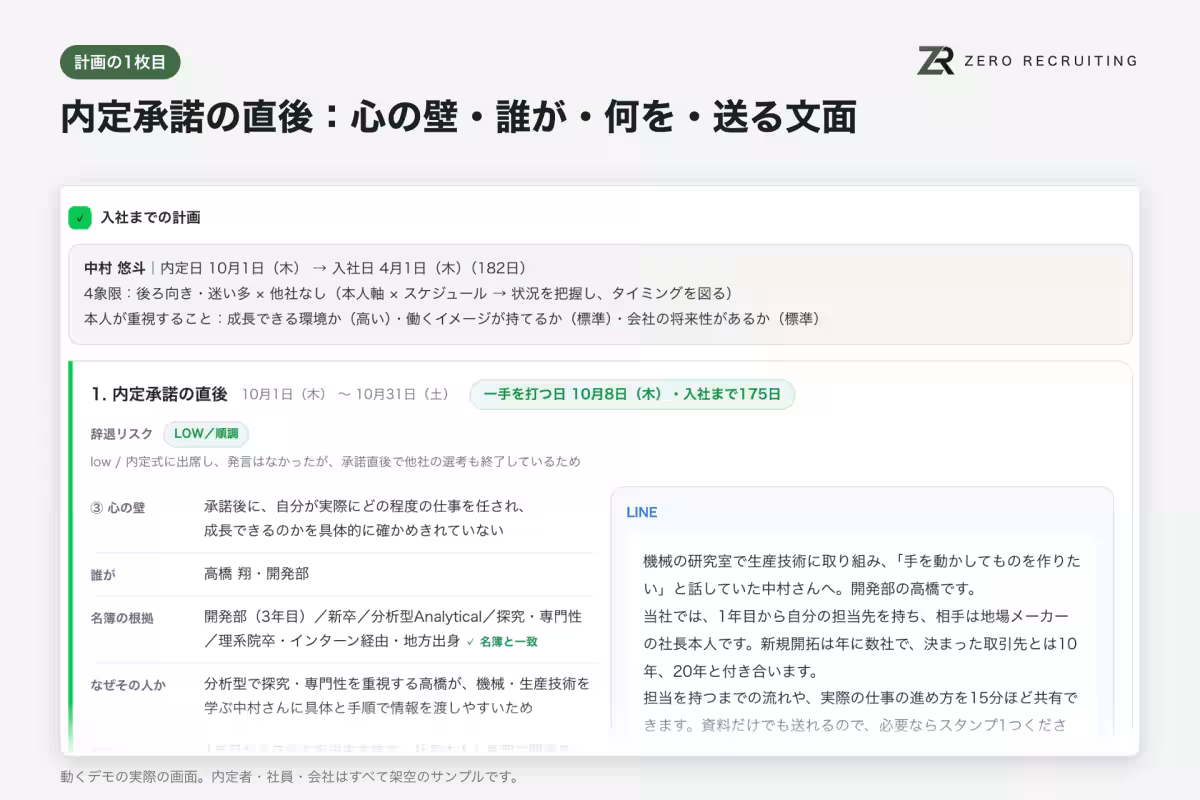Click the ③ 心の壁 row label

pos(117,507)
